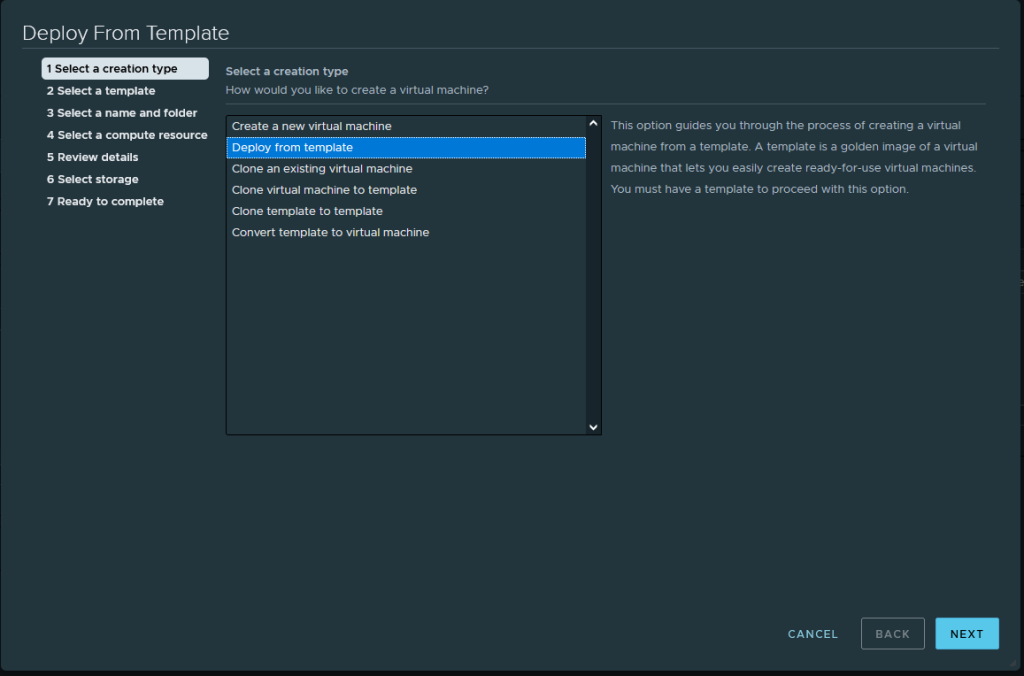Screen dimensions: 1024x676
Task: Select the Deploy from template option
Action: click(x=292, y=147)
